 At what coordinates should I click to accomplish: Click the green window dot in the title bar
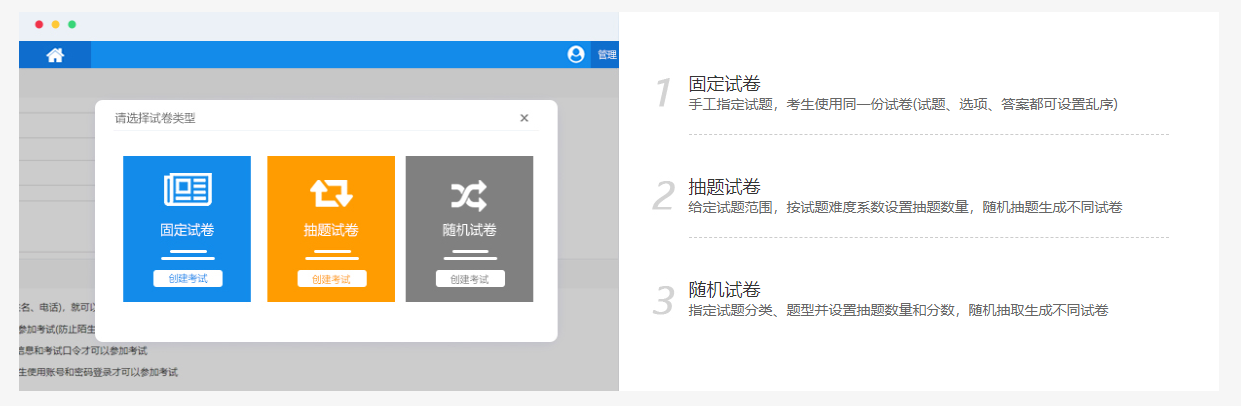pos(72,24)
